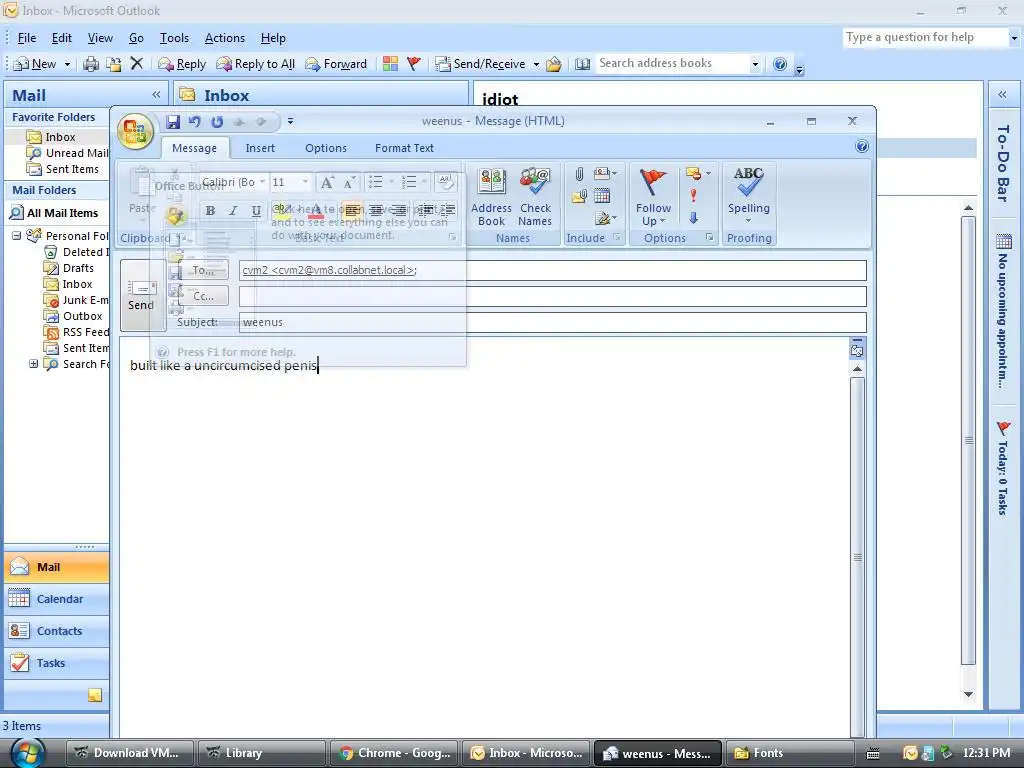
Task: Run Spelling check in the Proofing group
Action: (x=748, y=193)
